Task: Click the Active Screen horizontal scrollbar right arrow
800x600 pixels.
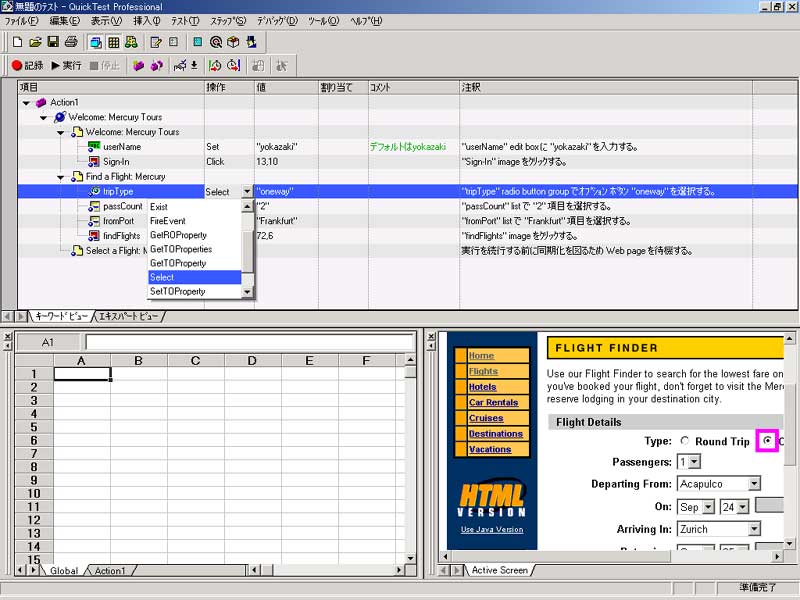Action: pyautogui.click(x=777, y=557)
